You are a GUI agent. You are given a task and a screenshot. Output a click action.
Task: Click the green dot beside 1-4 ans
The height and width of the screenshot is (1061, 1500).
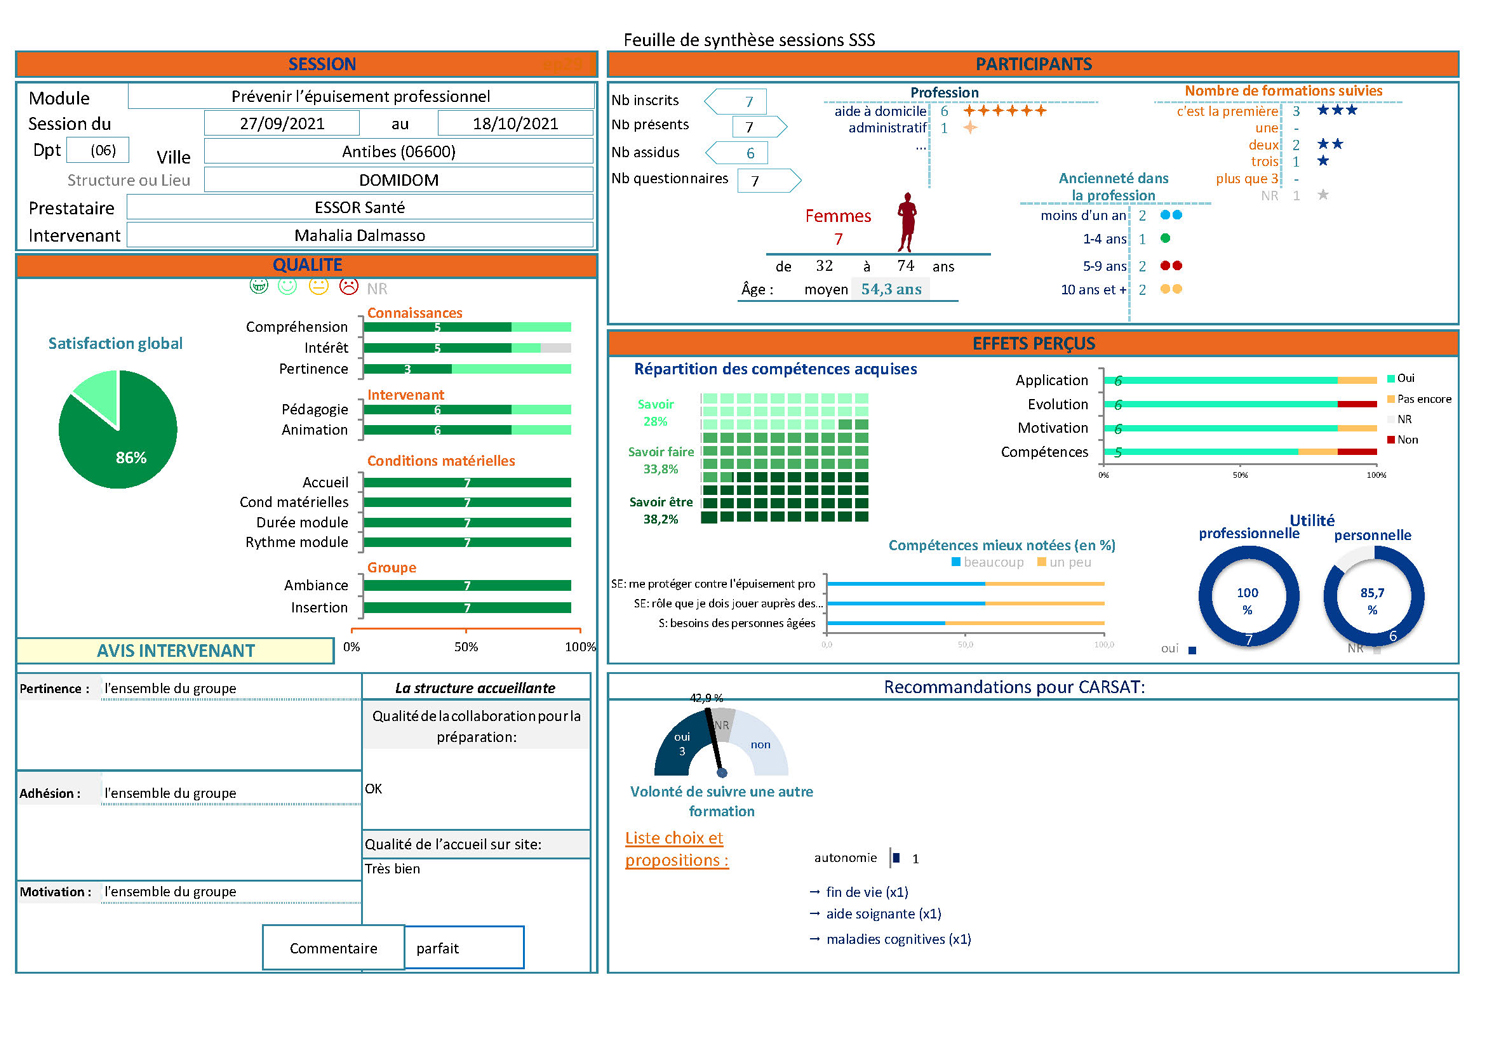[1165, 238]
